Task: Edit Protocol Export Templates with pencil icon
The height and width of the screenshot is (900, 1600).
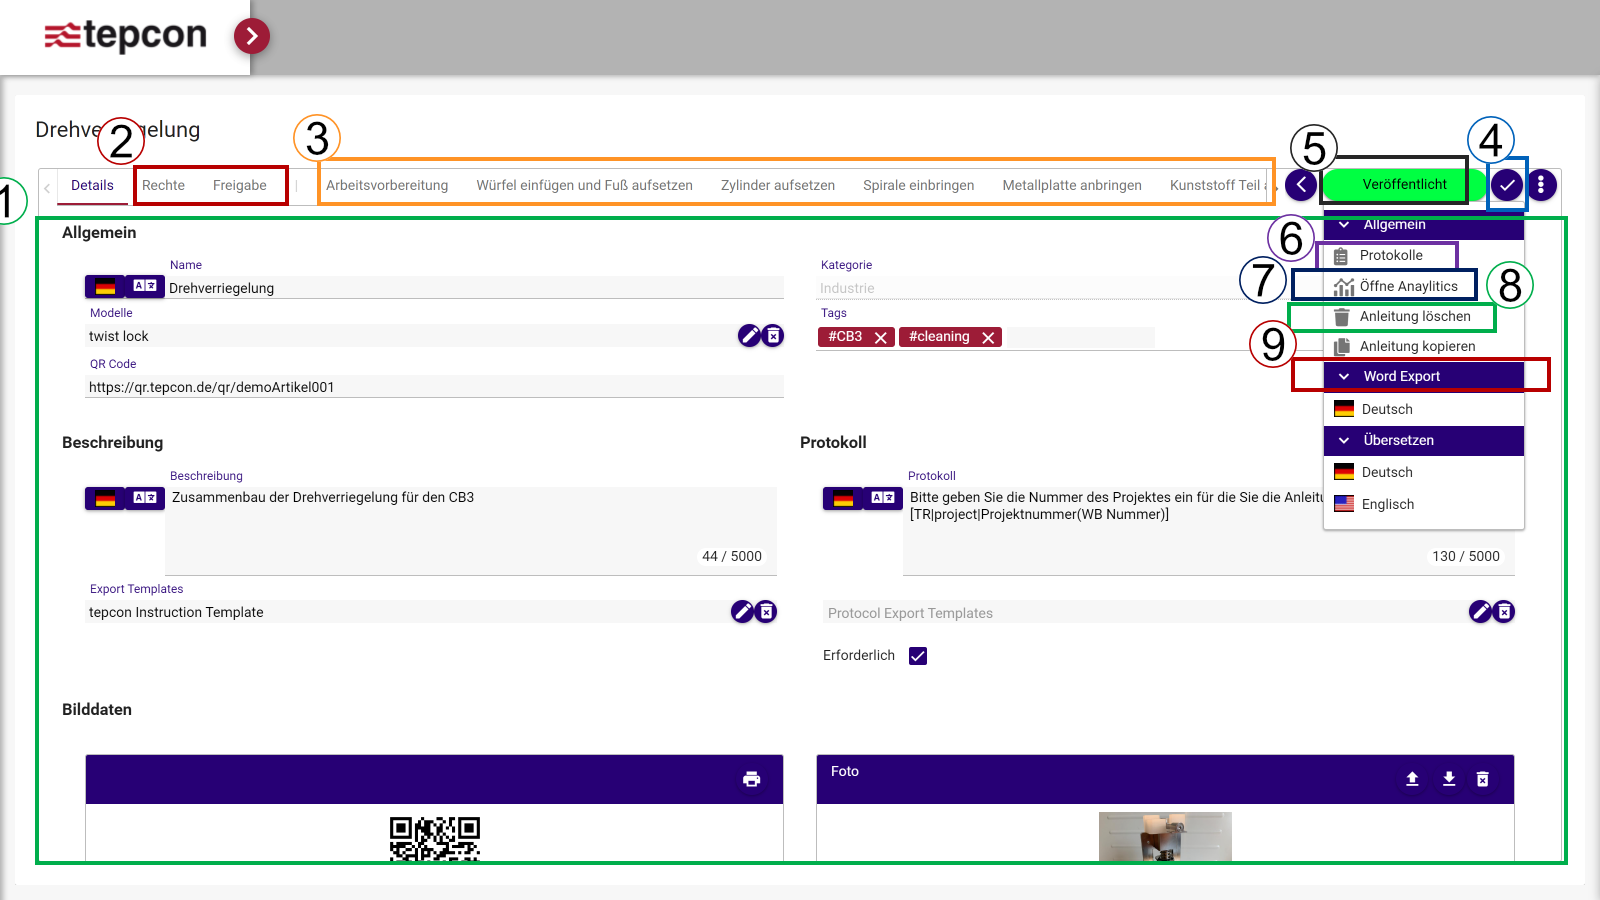Action: point(1480,612)
